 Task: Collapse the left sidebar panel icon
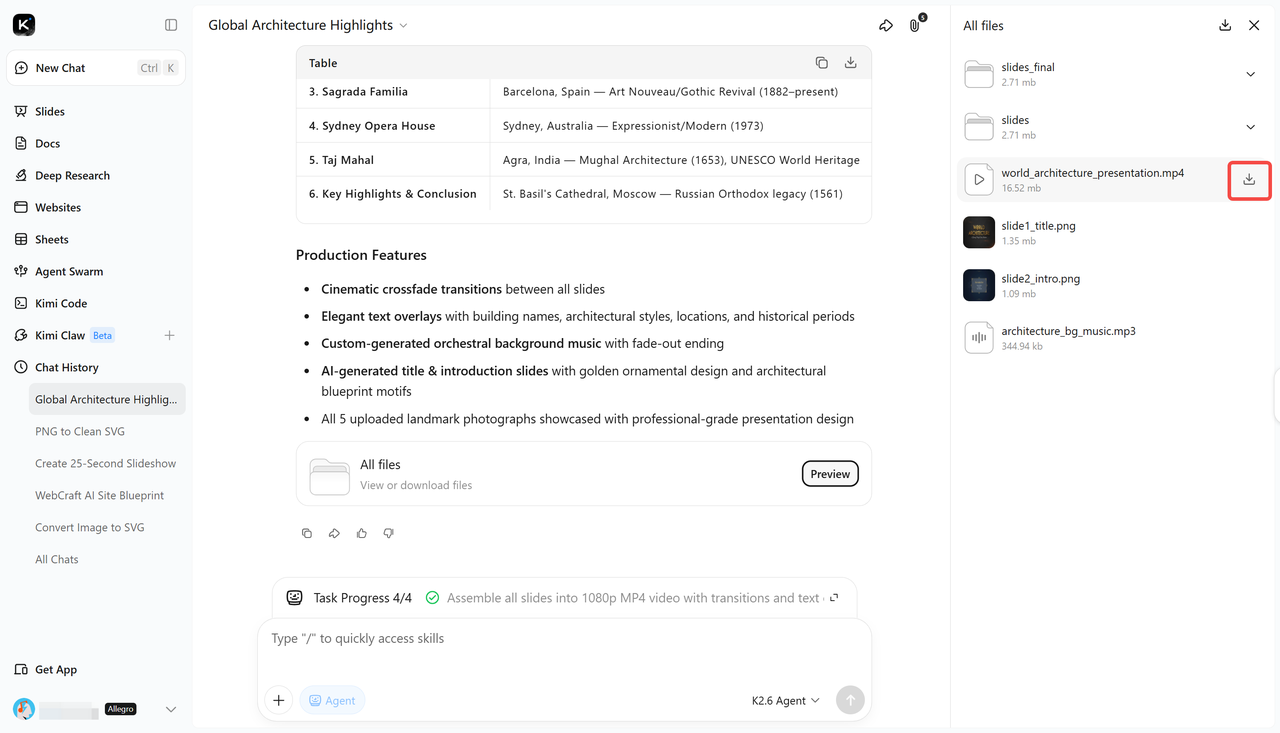click(x=171, y=25)
